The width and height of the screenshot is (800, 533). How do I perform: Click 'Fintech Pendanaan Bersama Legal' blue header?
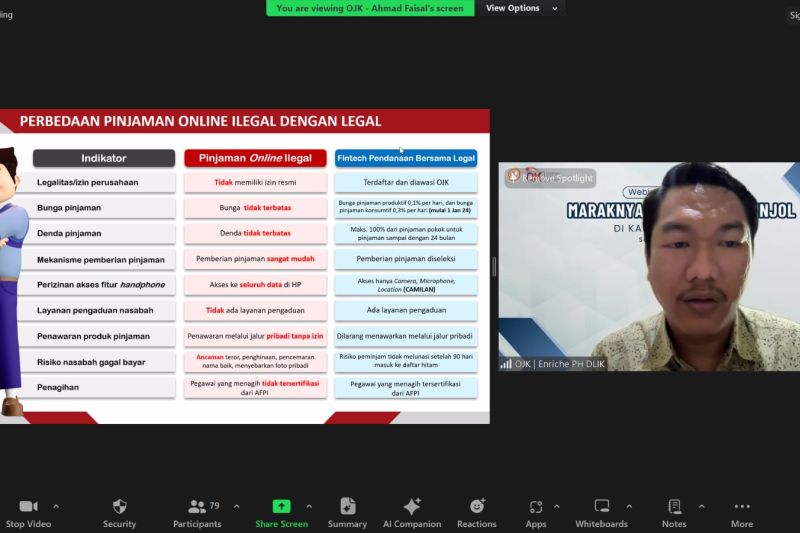pos(406,158)
